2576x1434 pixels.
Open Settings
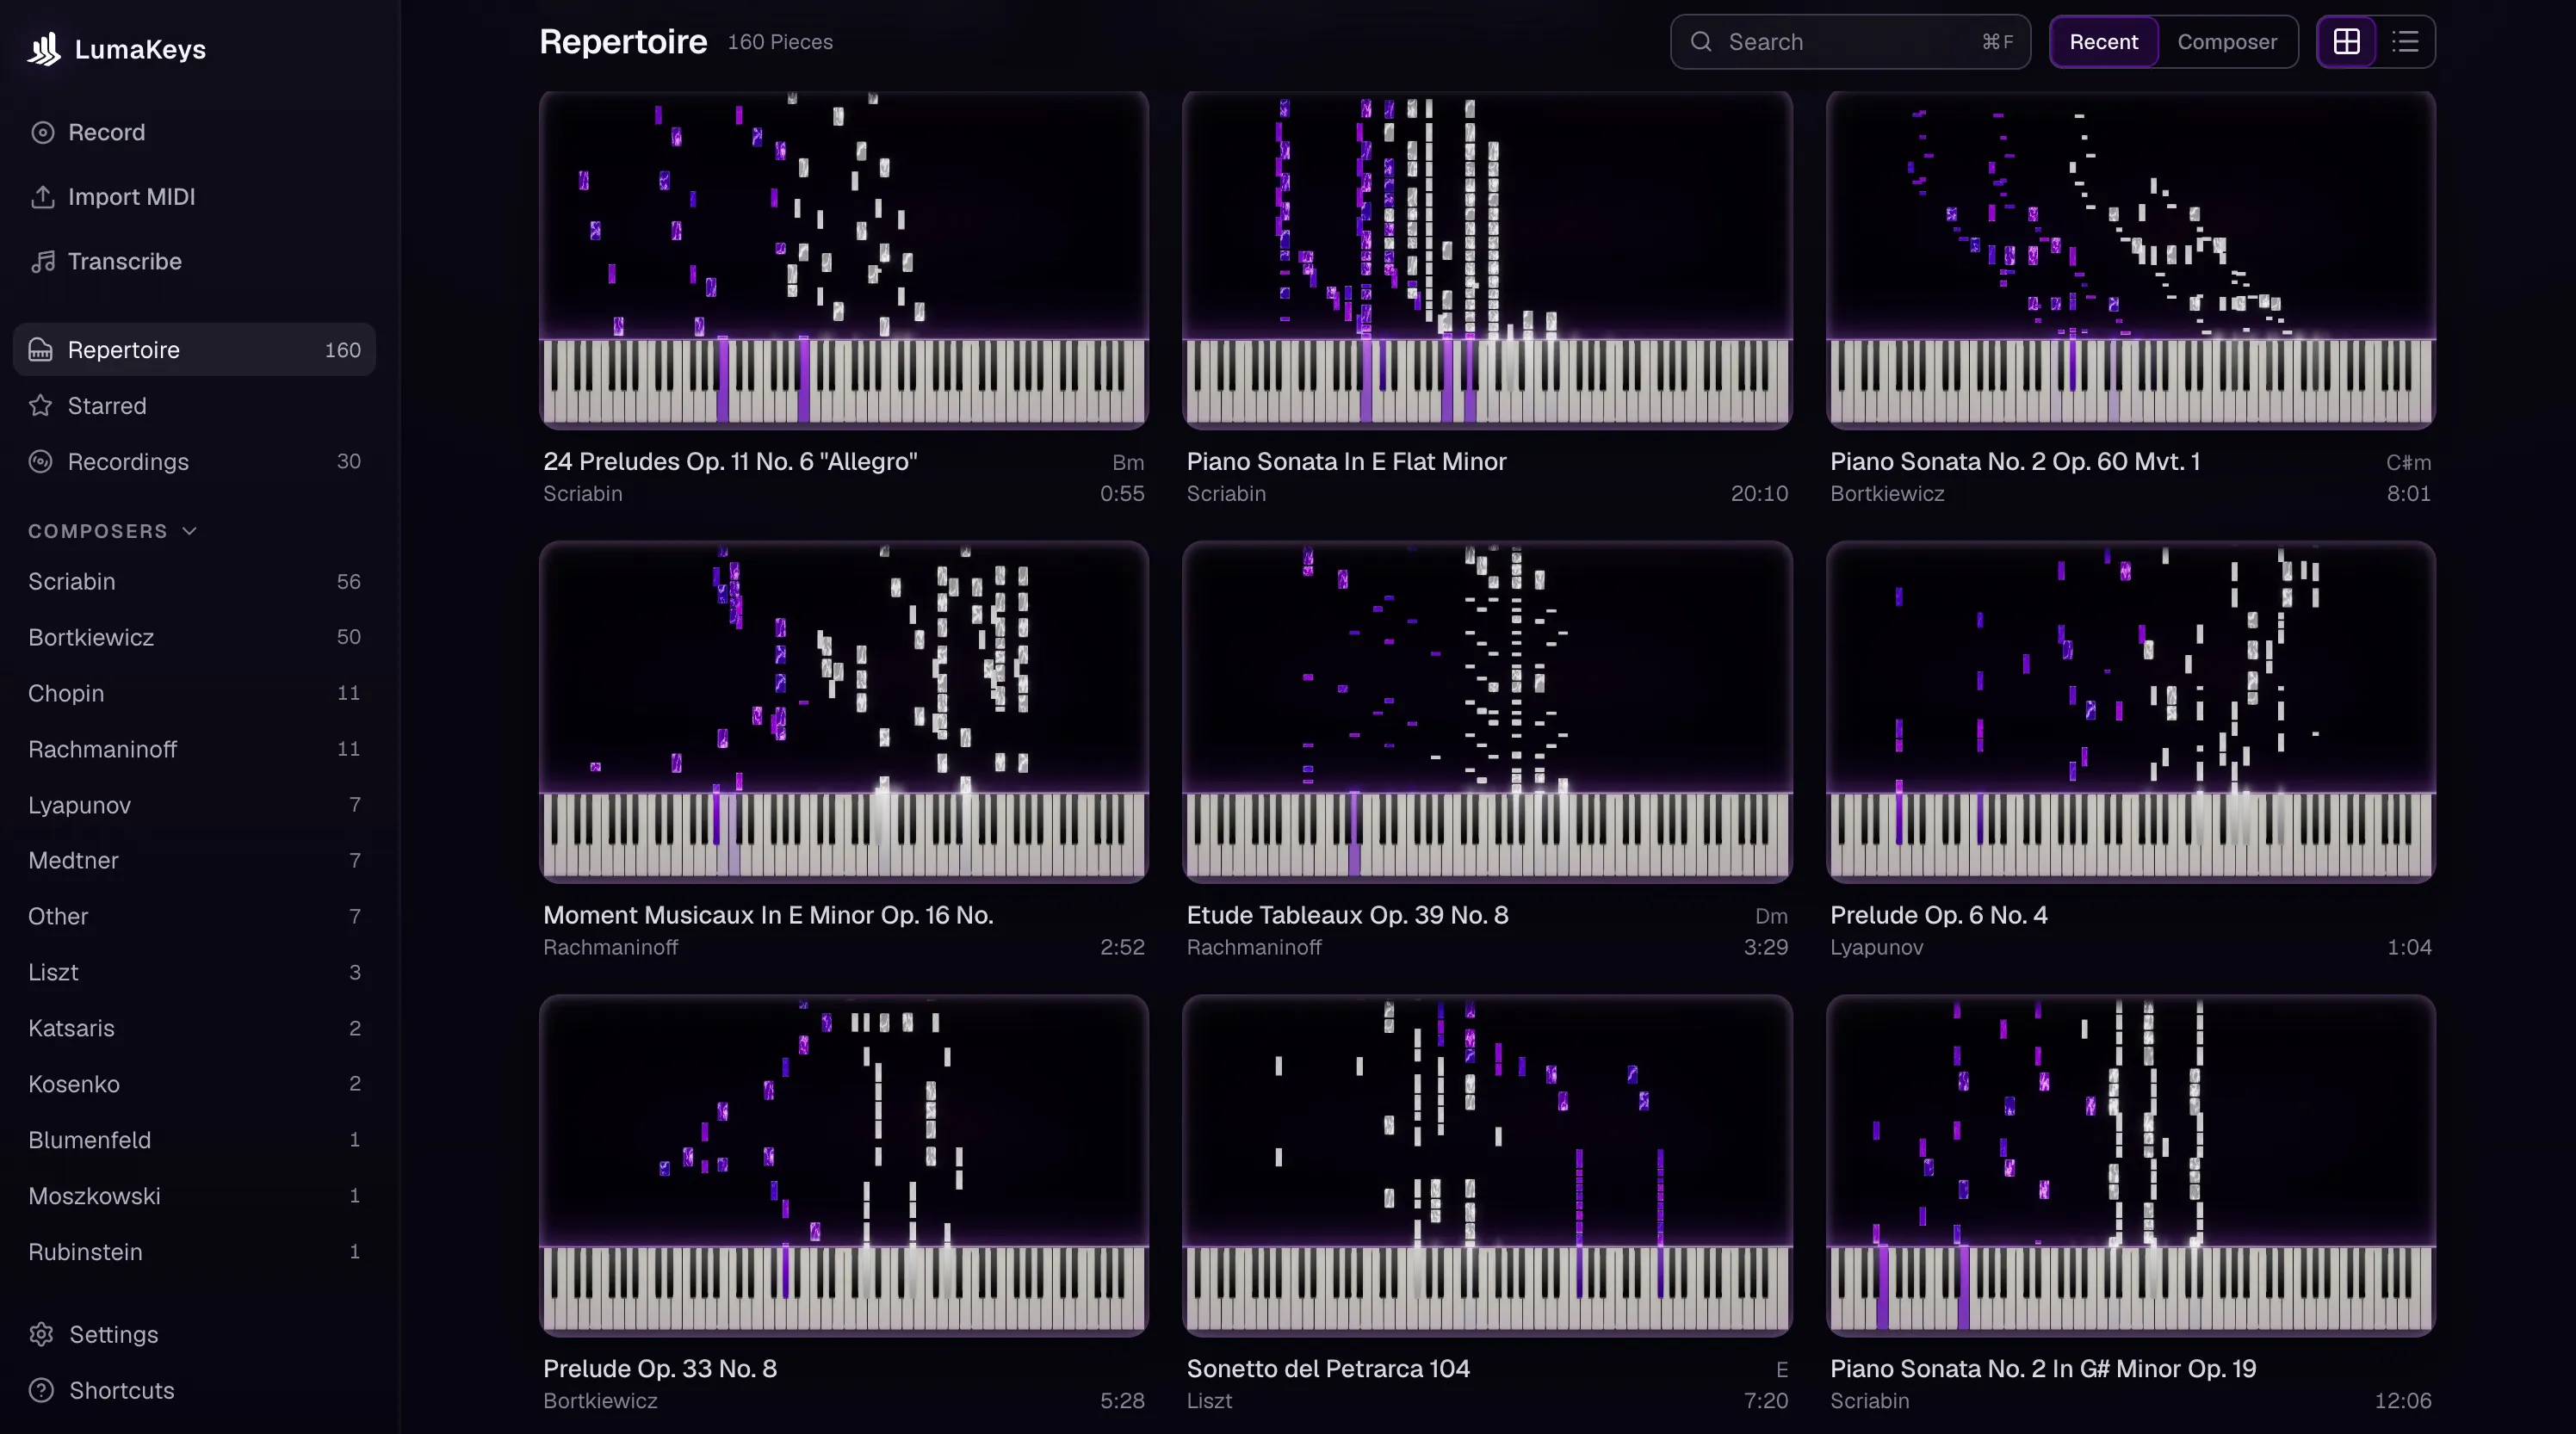coord(194,1335)
